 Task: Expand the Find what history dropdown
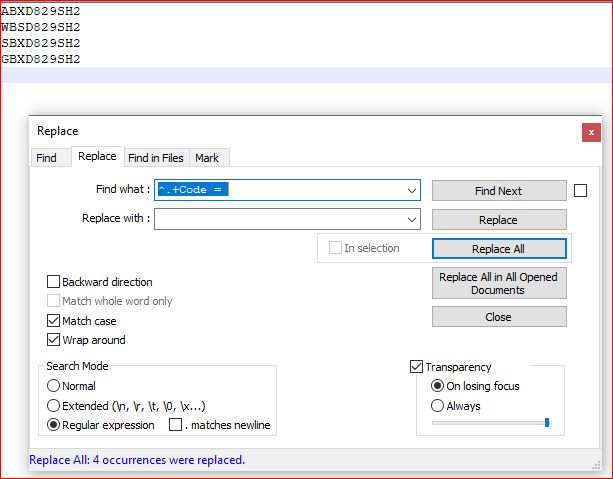click(x=412, y=190)
